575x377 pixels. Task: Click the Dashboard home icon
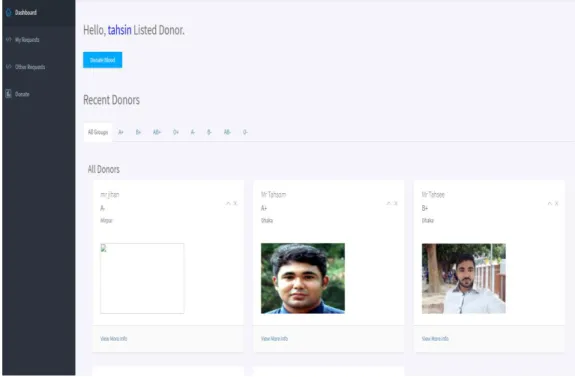pos(8,12)
